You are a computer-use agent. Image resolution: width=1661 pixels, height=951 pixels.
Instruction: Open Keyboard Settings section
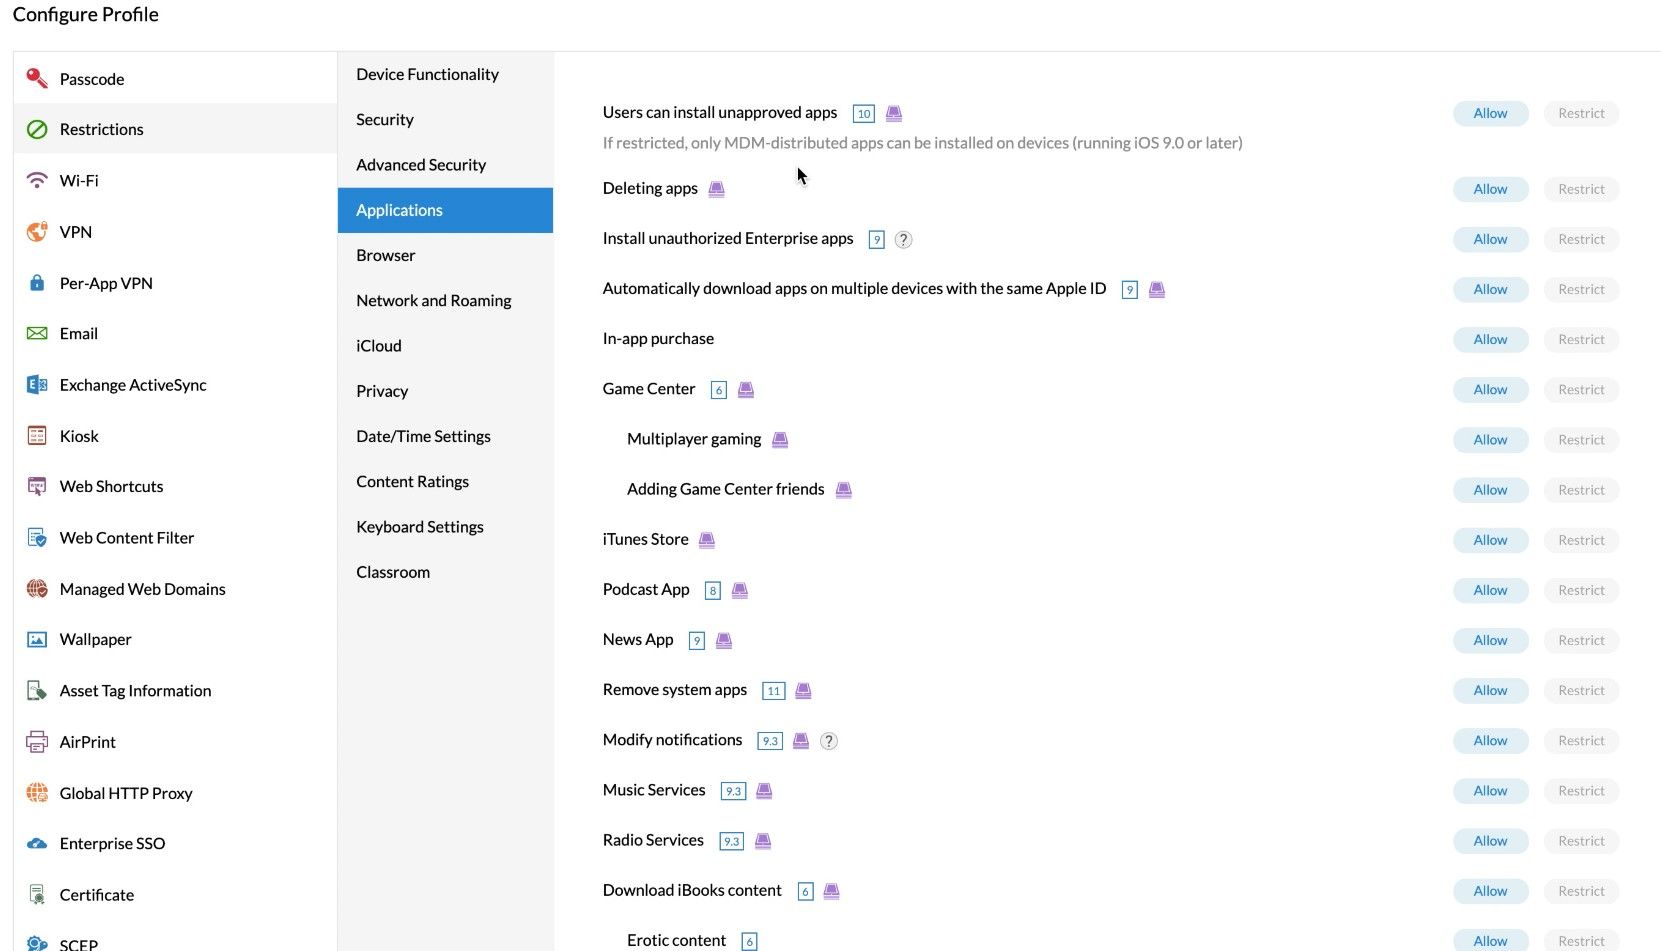[x=446, y=527]
